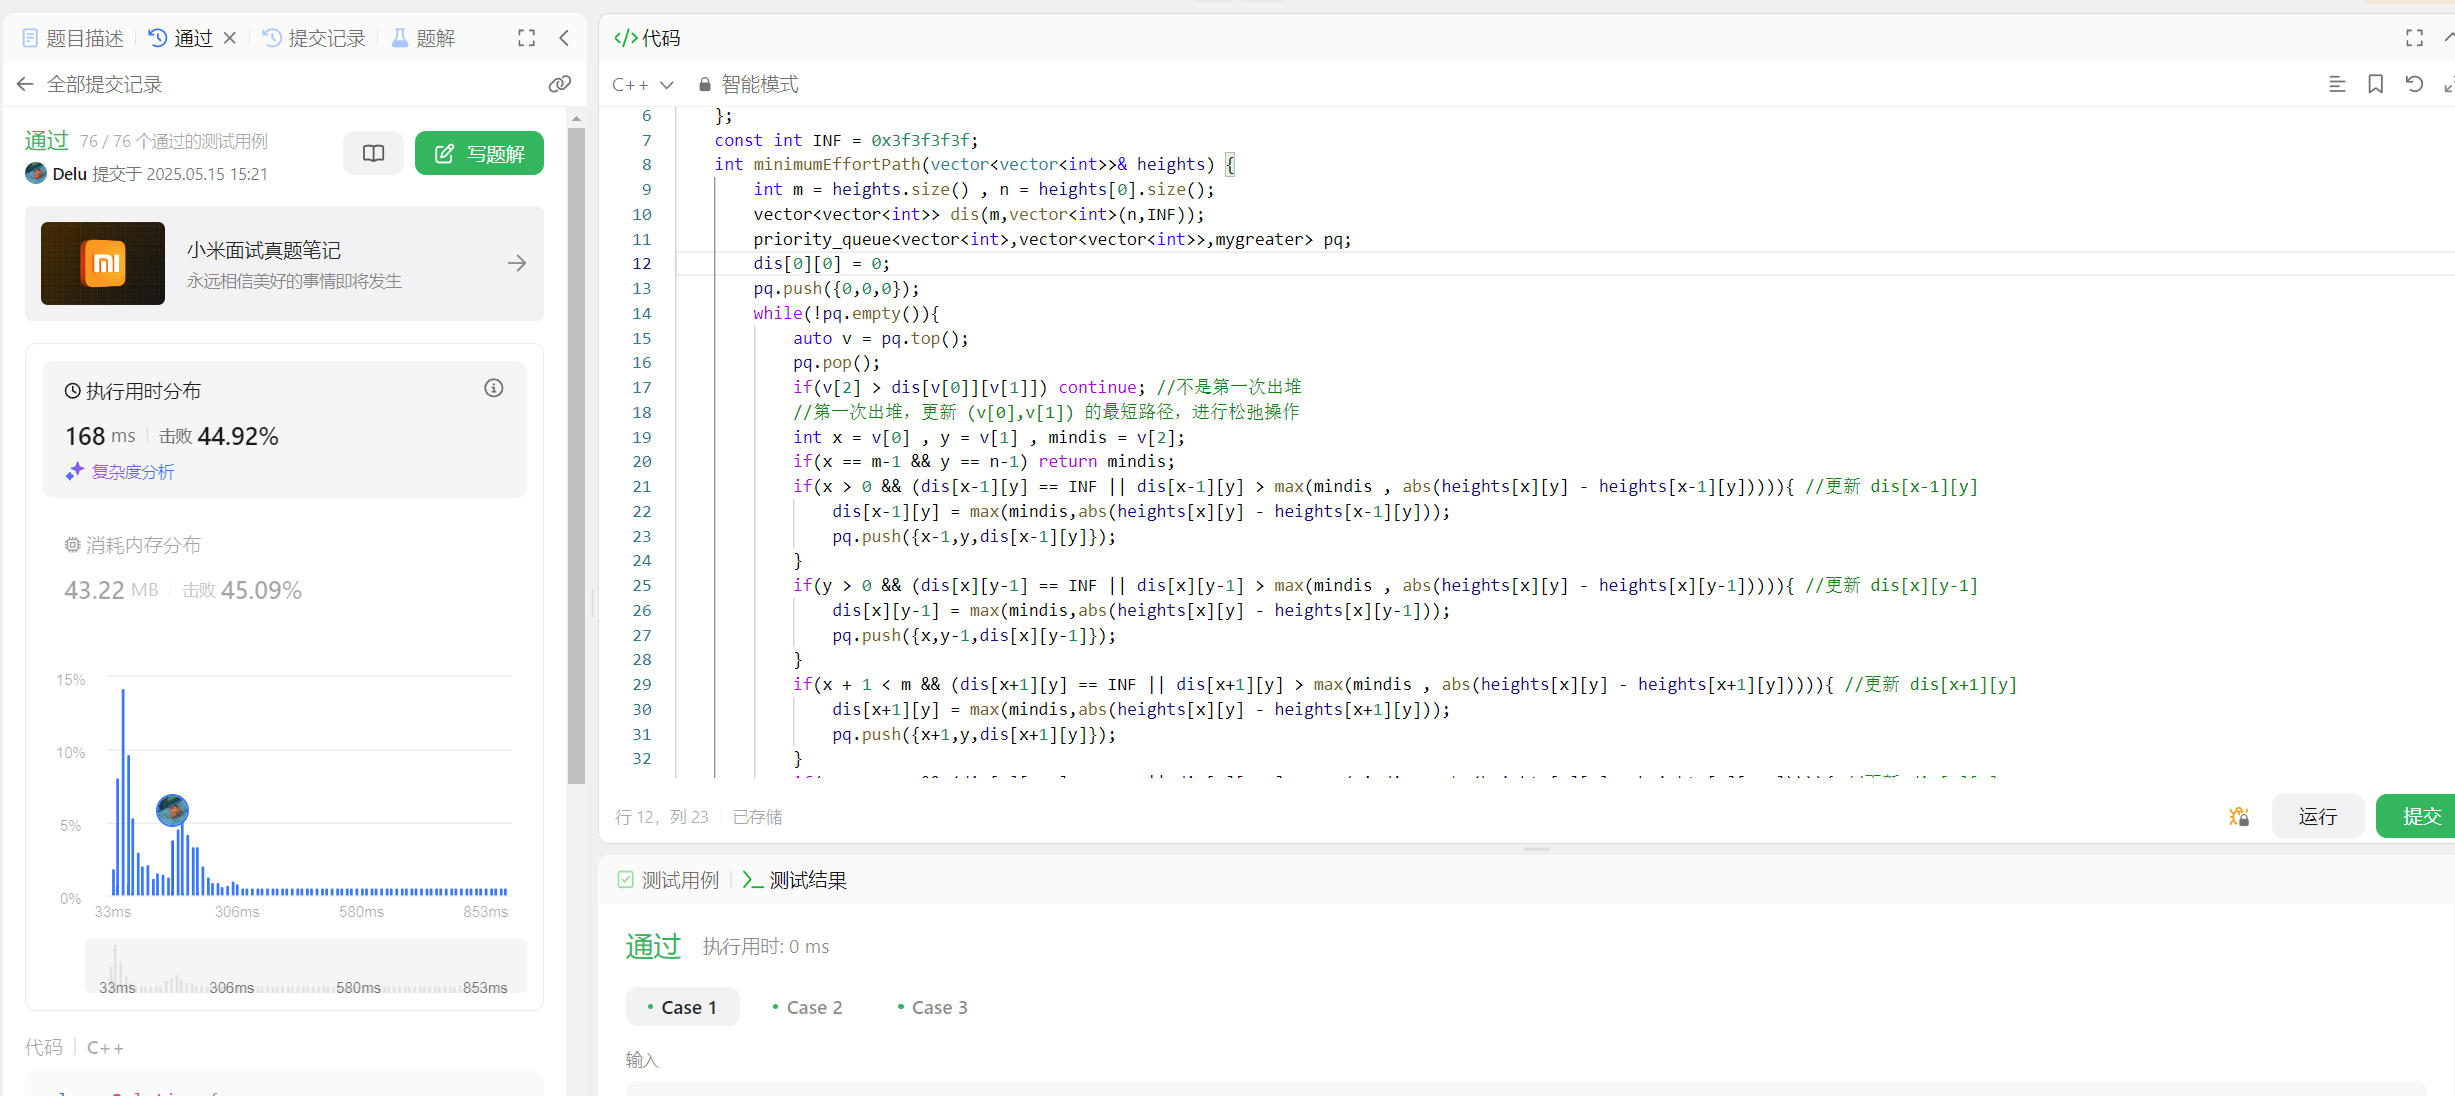Viewport: 2455px width, 1096px height.
Task: Click the runtime range slider strip
Action: click(305, 966)
